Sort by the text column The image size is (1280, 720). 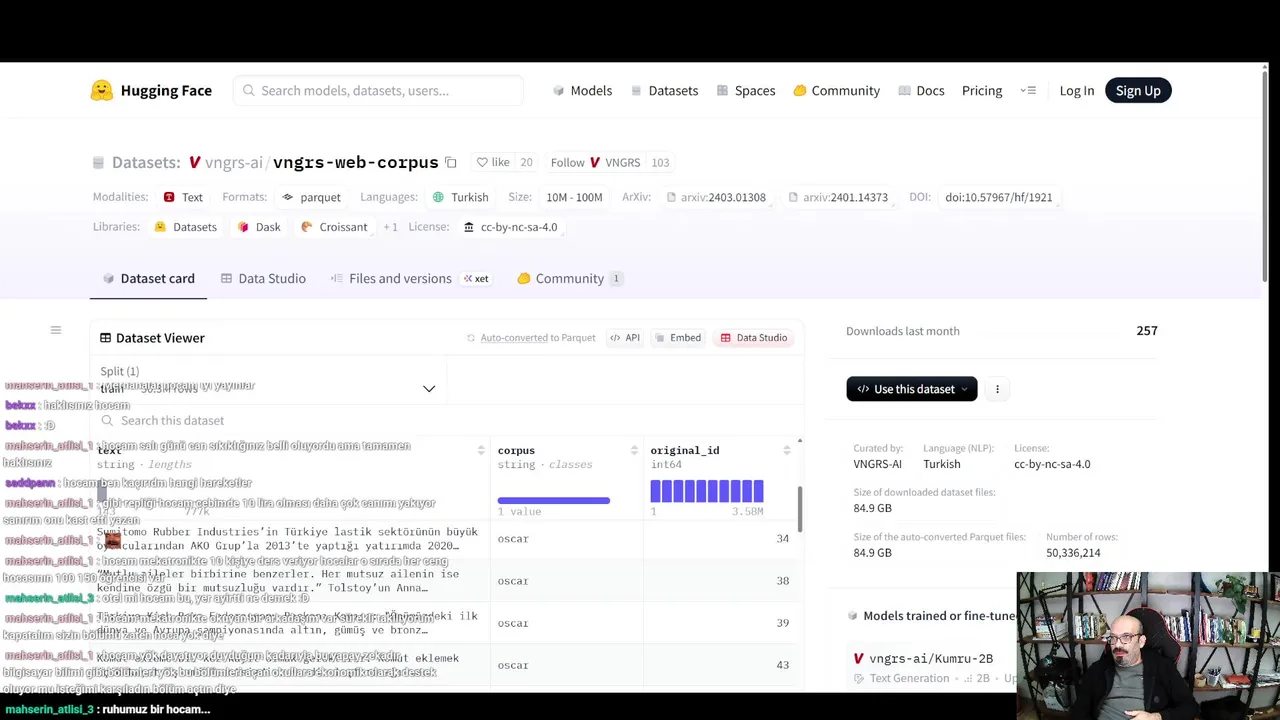pos(480,451)
